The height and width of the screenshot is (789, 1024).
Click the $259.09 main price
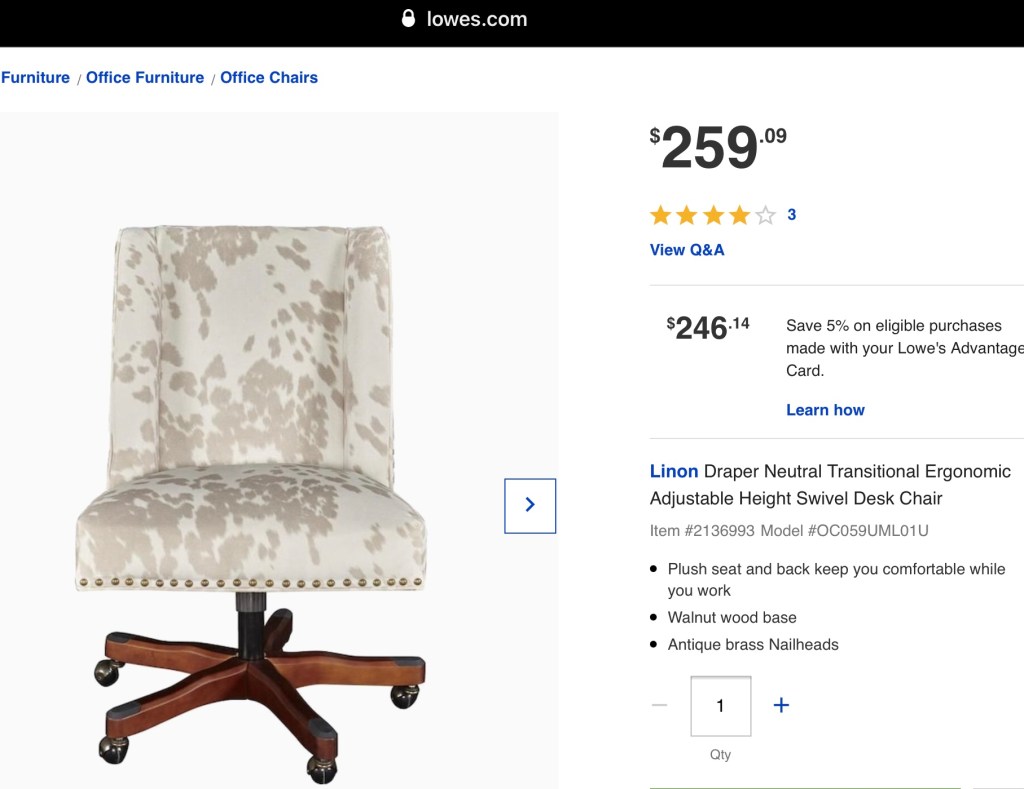718,148
